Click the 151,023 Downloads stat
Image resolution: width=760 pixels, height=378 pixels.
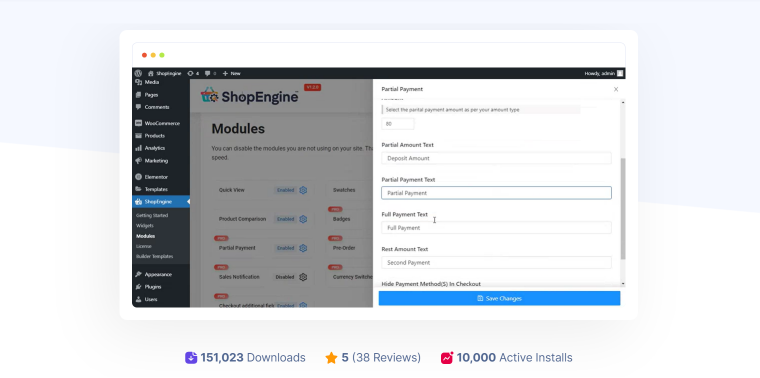245,358
